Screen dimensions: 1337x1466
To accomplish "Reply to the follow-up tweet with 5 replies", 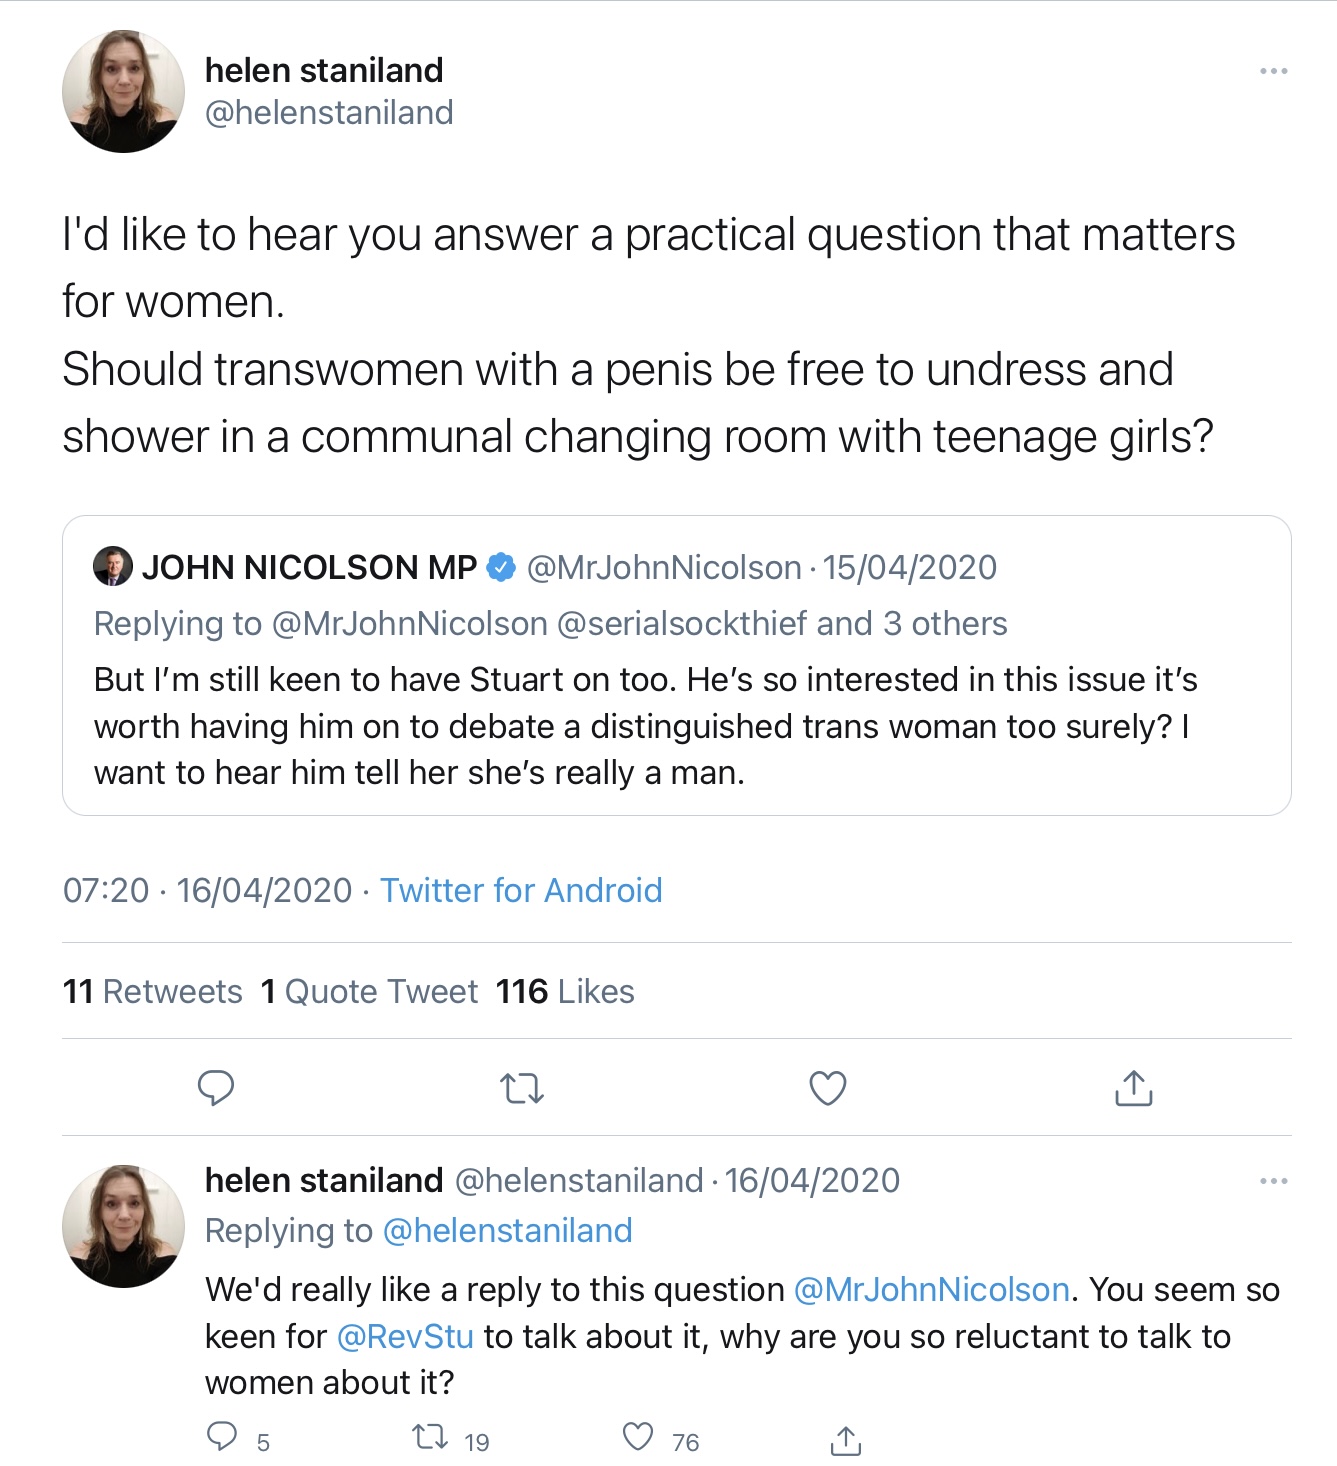I will 222,1438.
